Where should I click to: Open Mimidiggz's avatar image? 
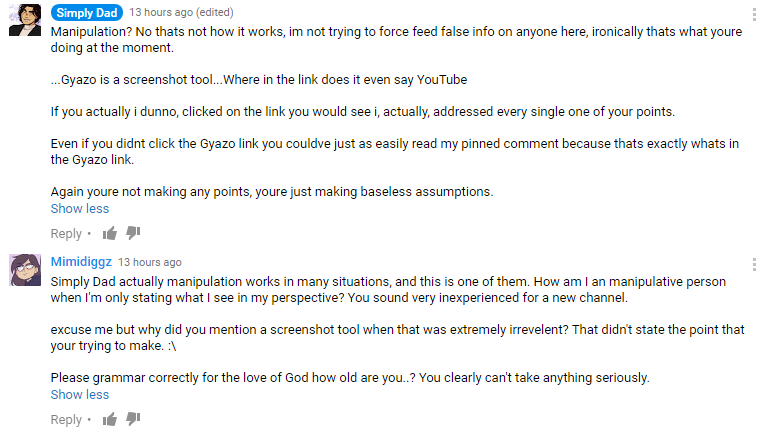[24, 270]
